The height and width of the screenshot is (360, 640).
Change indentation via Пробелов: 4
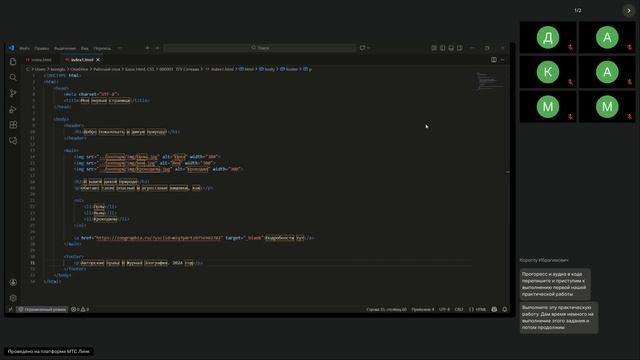423,309
